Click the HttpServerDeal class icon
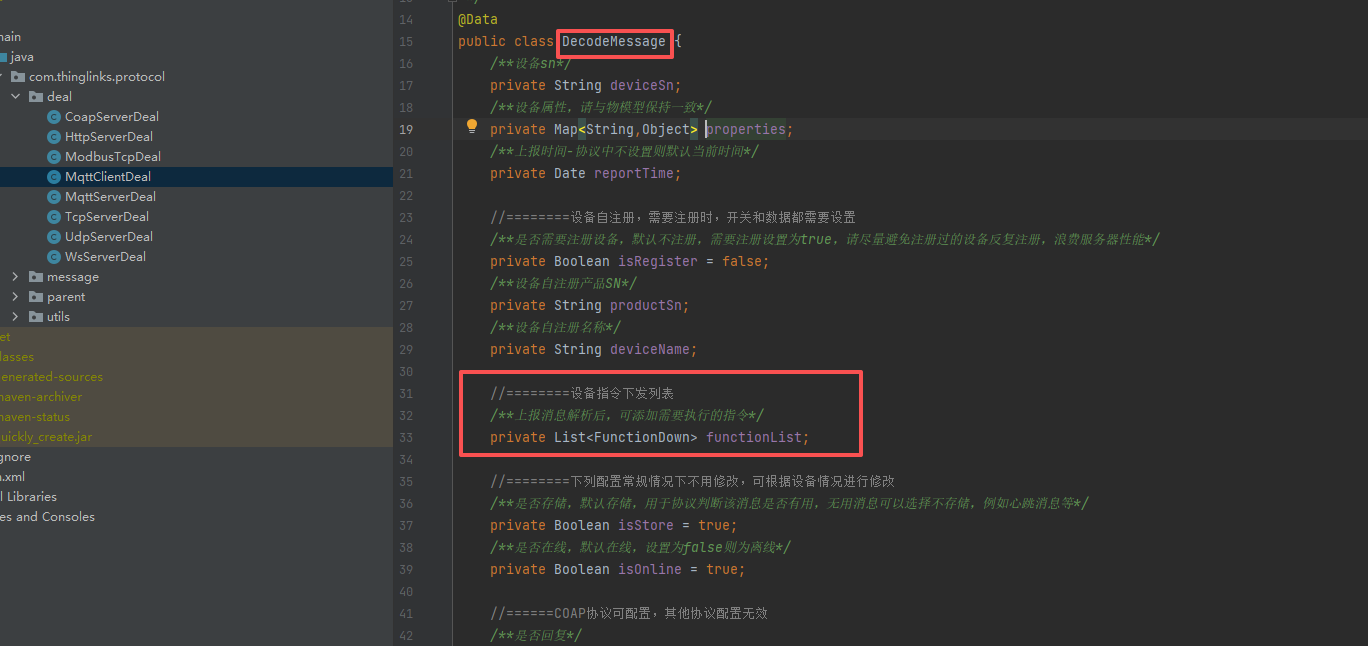 54,137
